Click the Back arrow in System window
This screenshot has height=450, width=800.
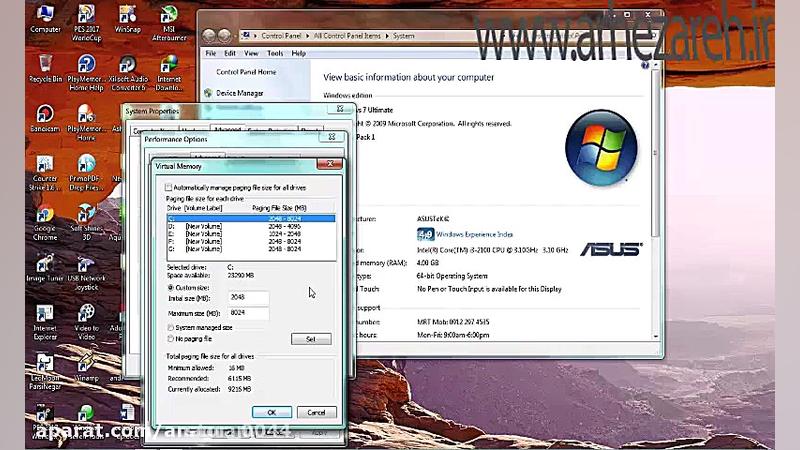[208, 35]
